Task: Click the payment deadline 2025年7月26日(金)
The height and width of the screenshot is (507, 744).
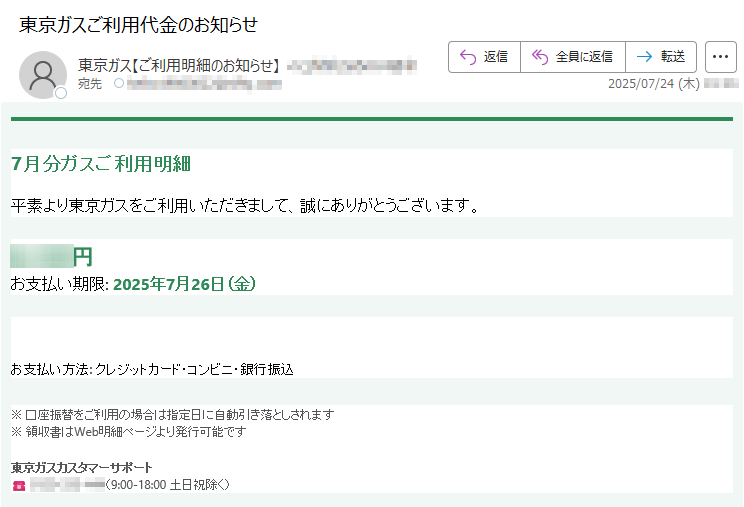Action: click(x=184, y=284)
